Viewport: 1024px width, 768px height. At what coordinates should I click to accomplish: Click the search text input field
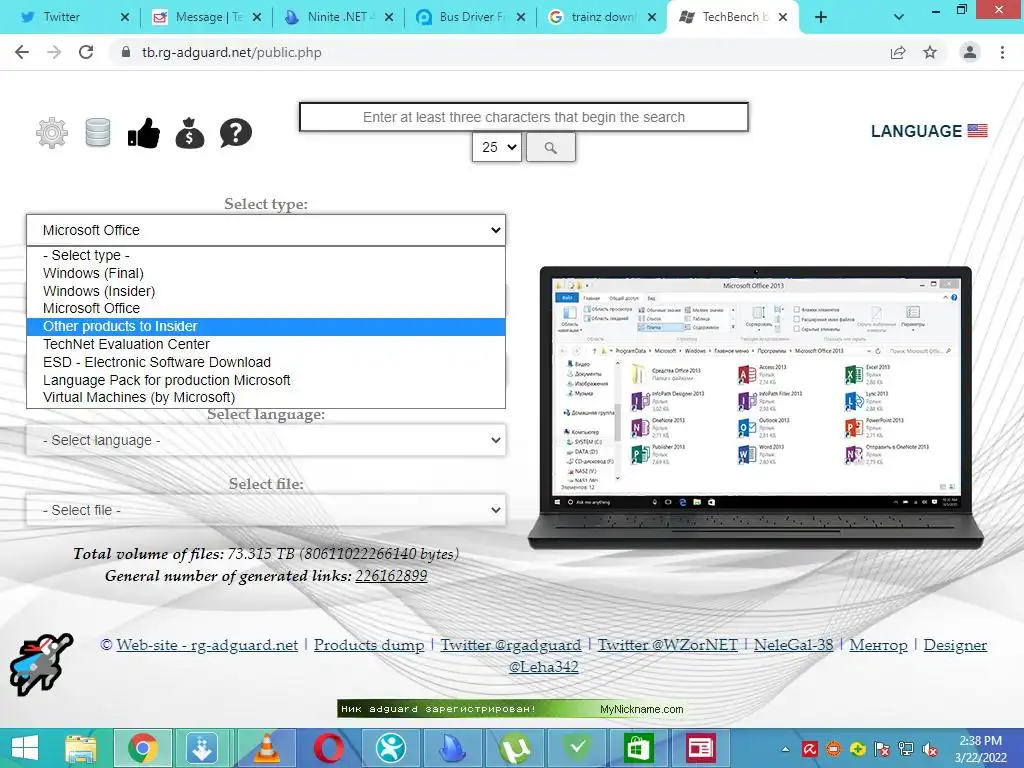524,117
